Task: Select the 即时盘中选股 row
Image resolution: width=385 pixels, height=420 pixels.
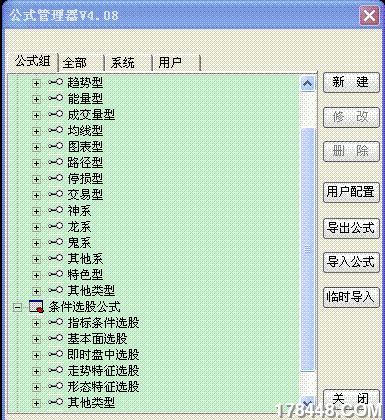Action: pyautogui.click(x=103, y=355)
